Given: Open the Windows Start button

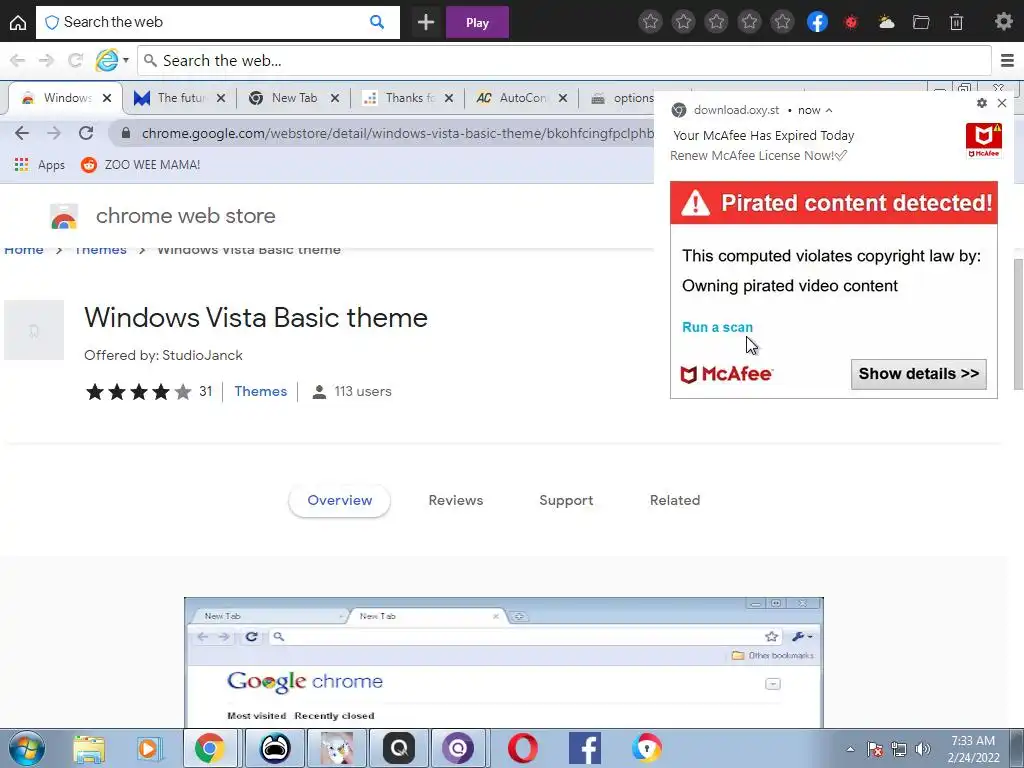Looking at the screenshot, I should 26,748.
